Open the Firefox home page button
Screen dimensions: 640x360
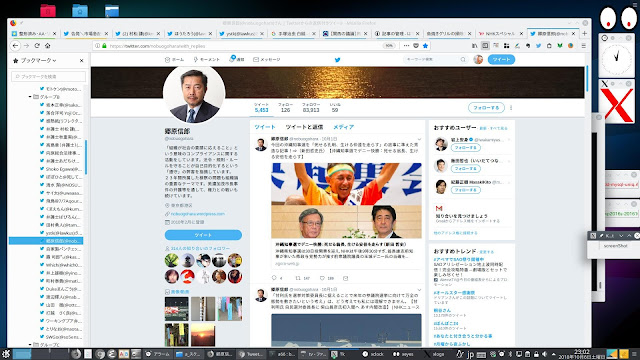[48, 46]
